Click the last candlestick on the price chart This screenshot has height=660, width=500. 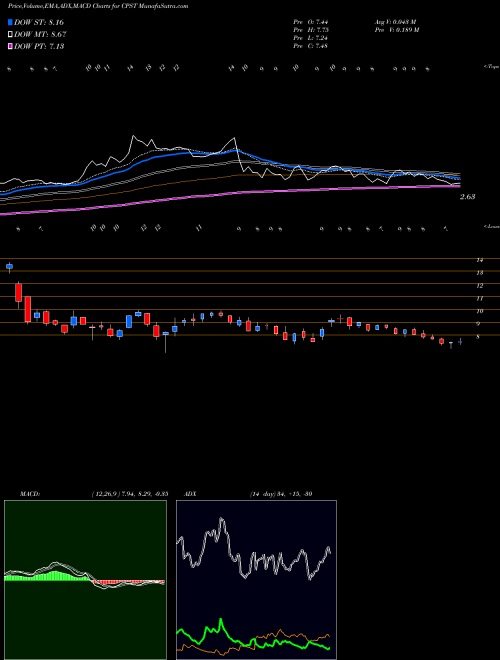pos(460,342)
